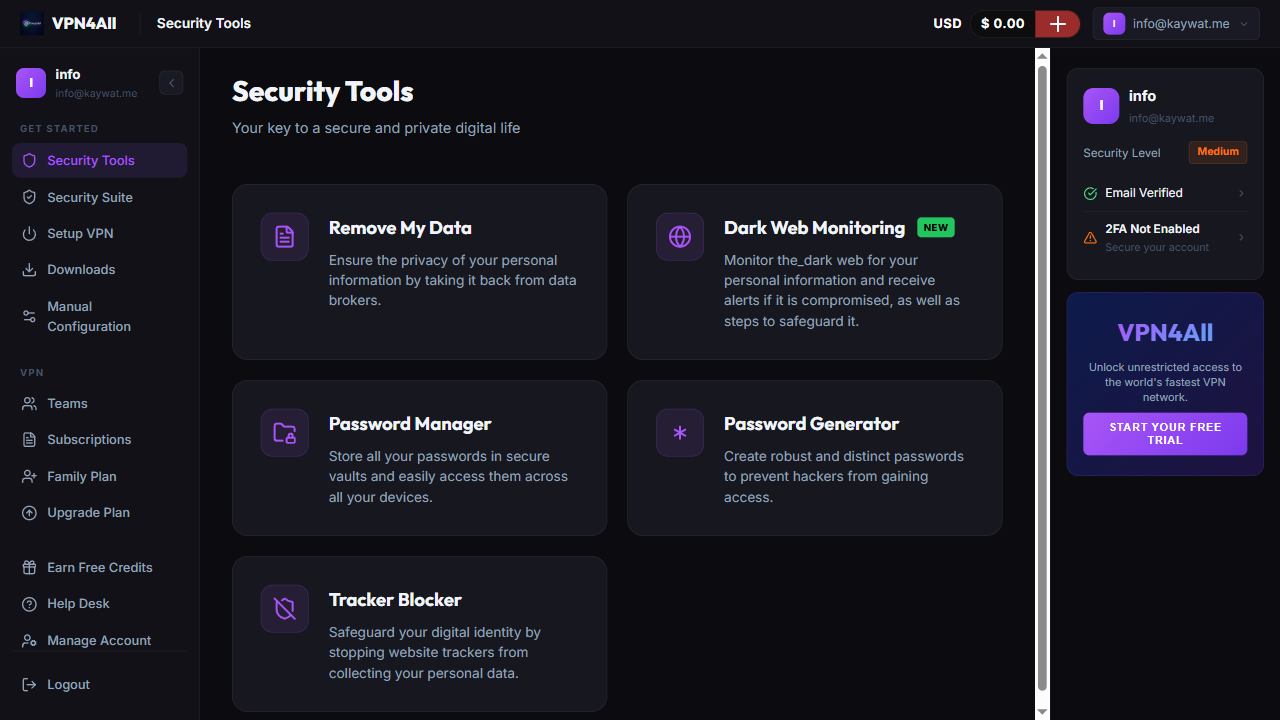Click the Manual Configuration sliders icon
The width and height of the screenshot is (1280, 720).
tap(29, 316)
